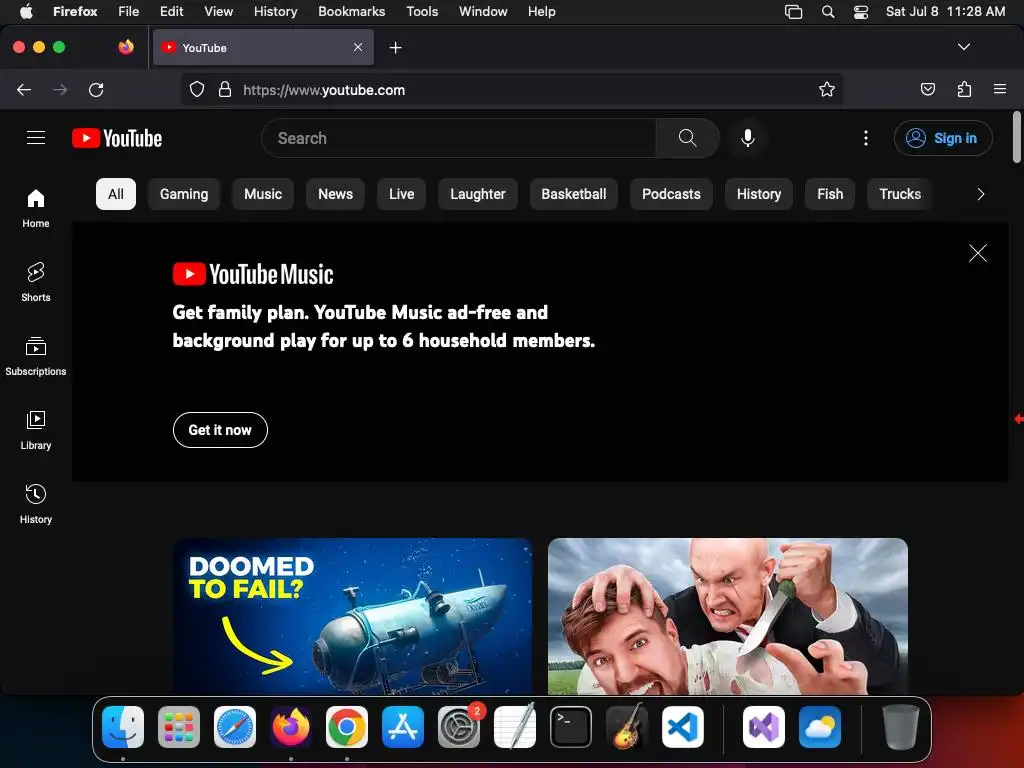Open the Doomed to Fail submarine video
This screenshot has height=768, width=1024.
pyautogui.click(x=353, y=616)
